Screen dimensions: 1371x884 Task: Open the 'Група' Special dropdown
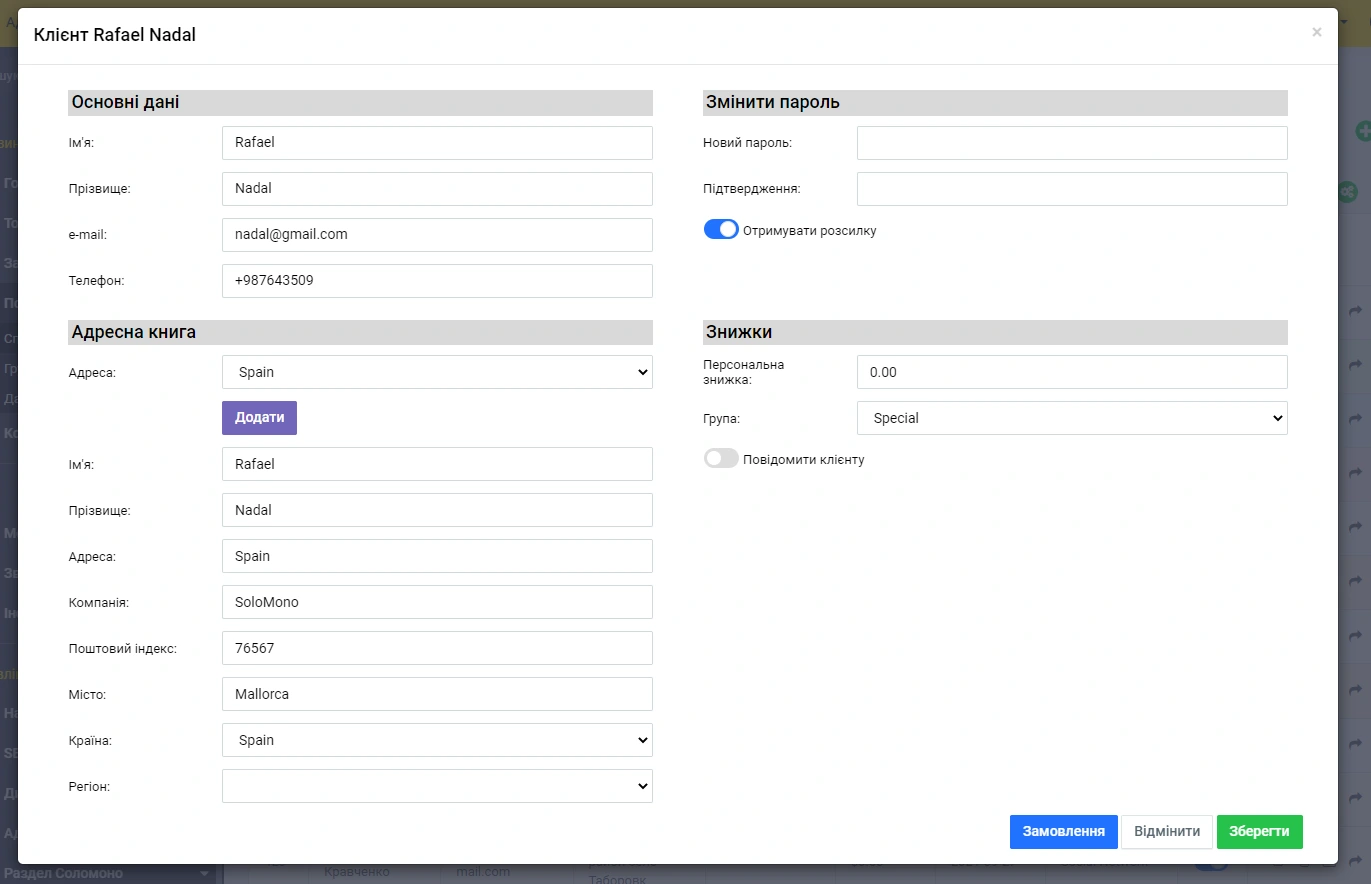click(1072, 418)
